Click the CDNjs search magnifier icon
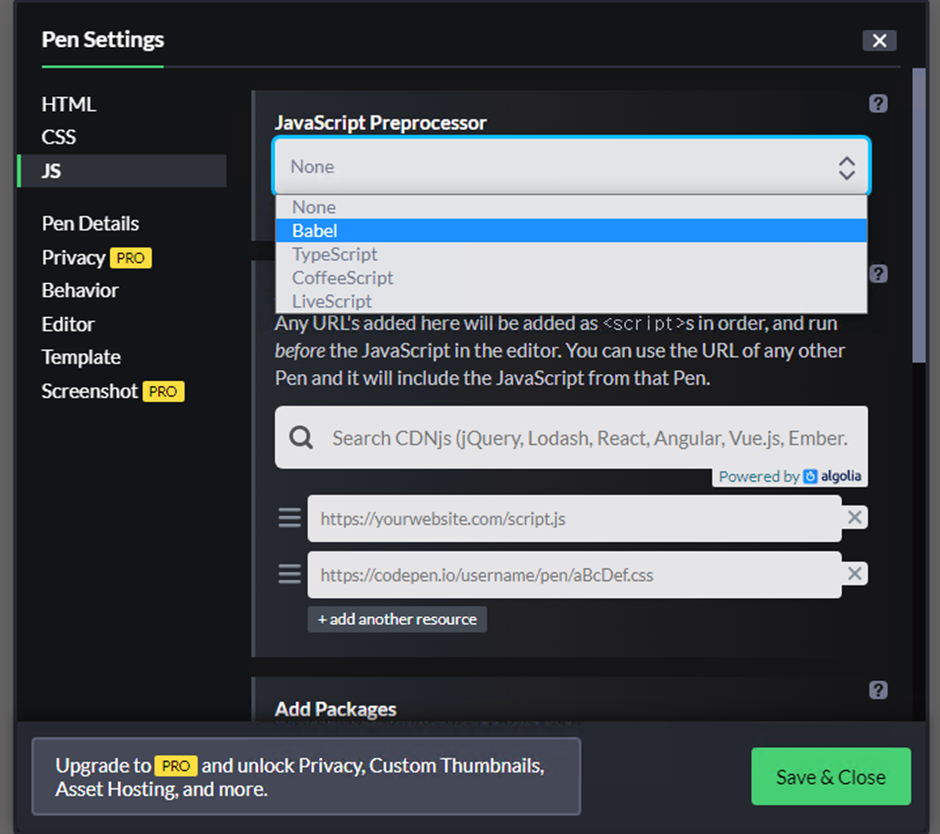This screenshot has width=940, height=834. pyautogui.click(x=301, y=438)
